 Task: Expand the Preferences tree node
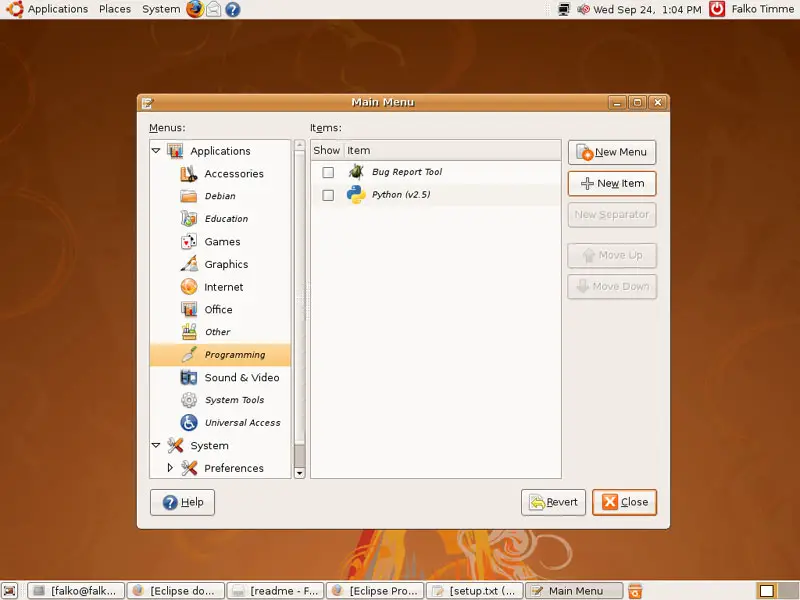tap(170, 467)
